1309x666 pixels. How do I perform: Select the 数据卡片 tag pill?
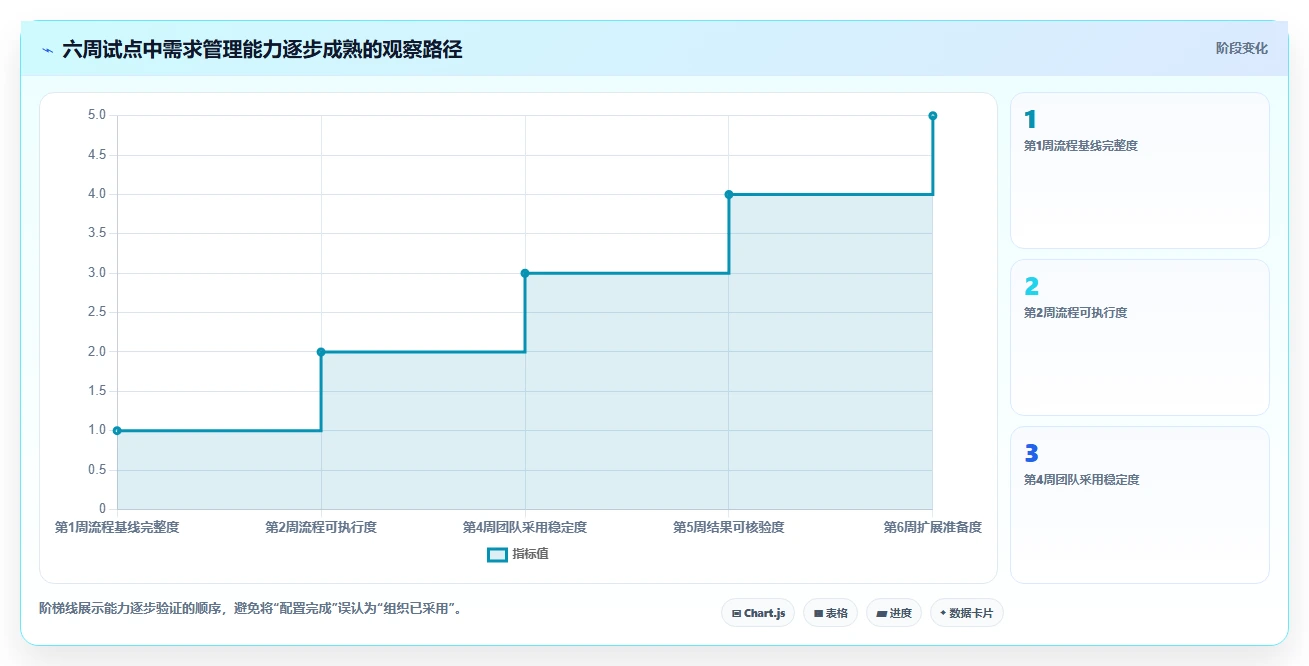click(966, 613)
